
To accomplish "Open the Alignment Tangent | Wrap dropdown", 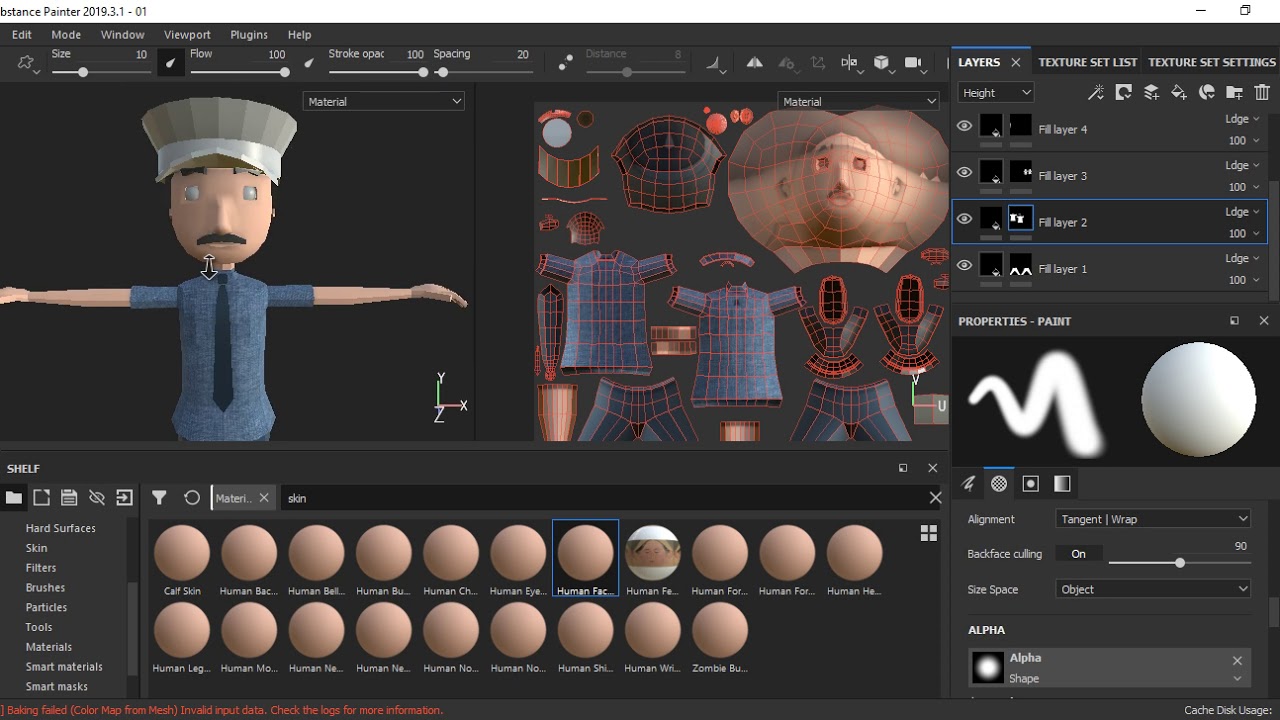I will (x=1153, y=519).
